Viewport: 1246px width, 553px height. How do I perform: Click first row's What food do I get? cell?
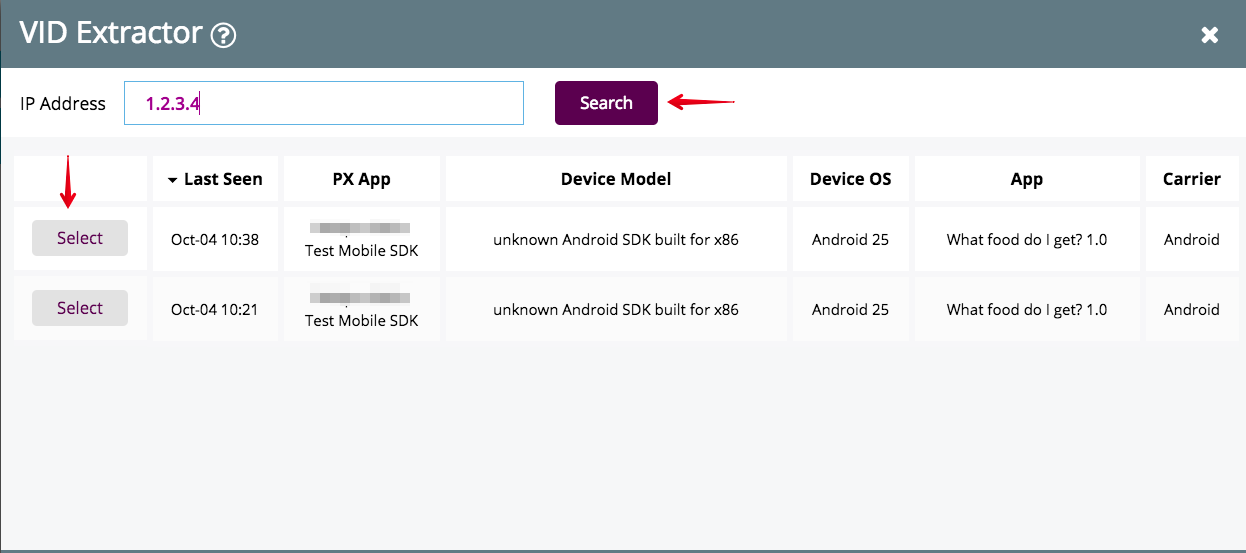(x=1026, y=240)
